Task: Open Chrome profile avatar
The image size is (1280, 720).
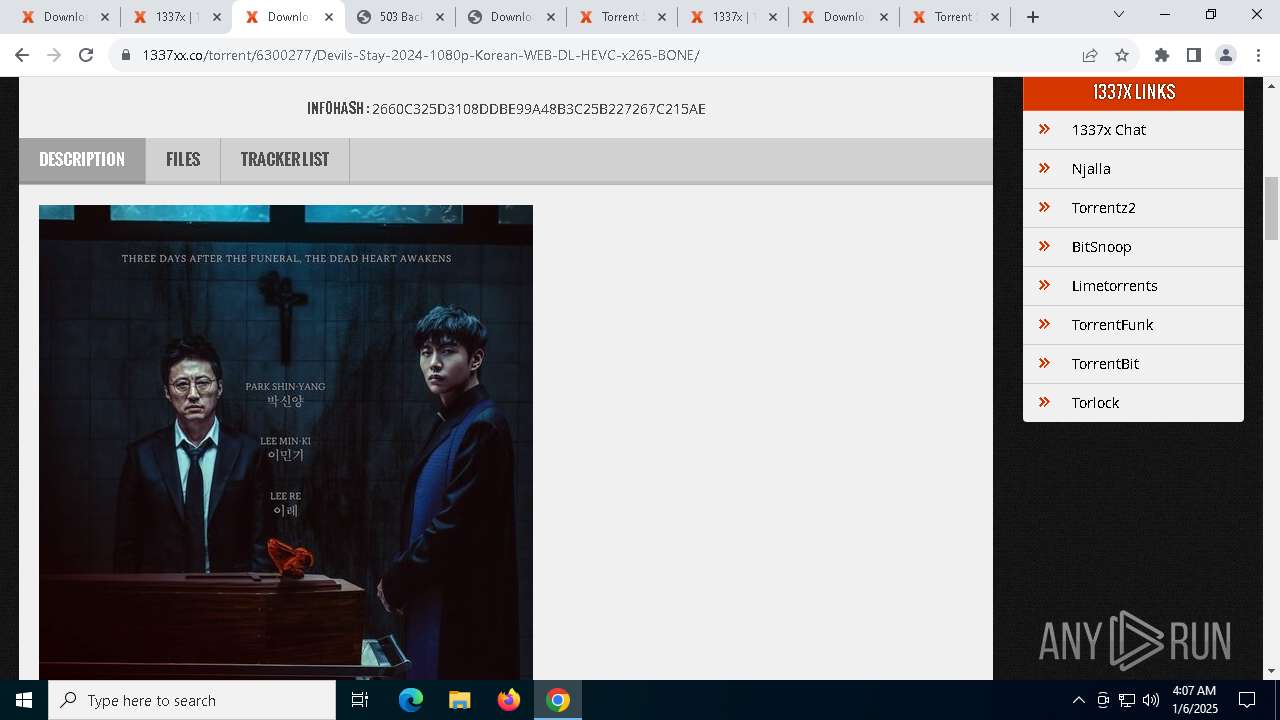Action: pos(1225,55)
